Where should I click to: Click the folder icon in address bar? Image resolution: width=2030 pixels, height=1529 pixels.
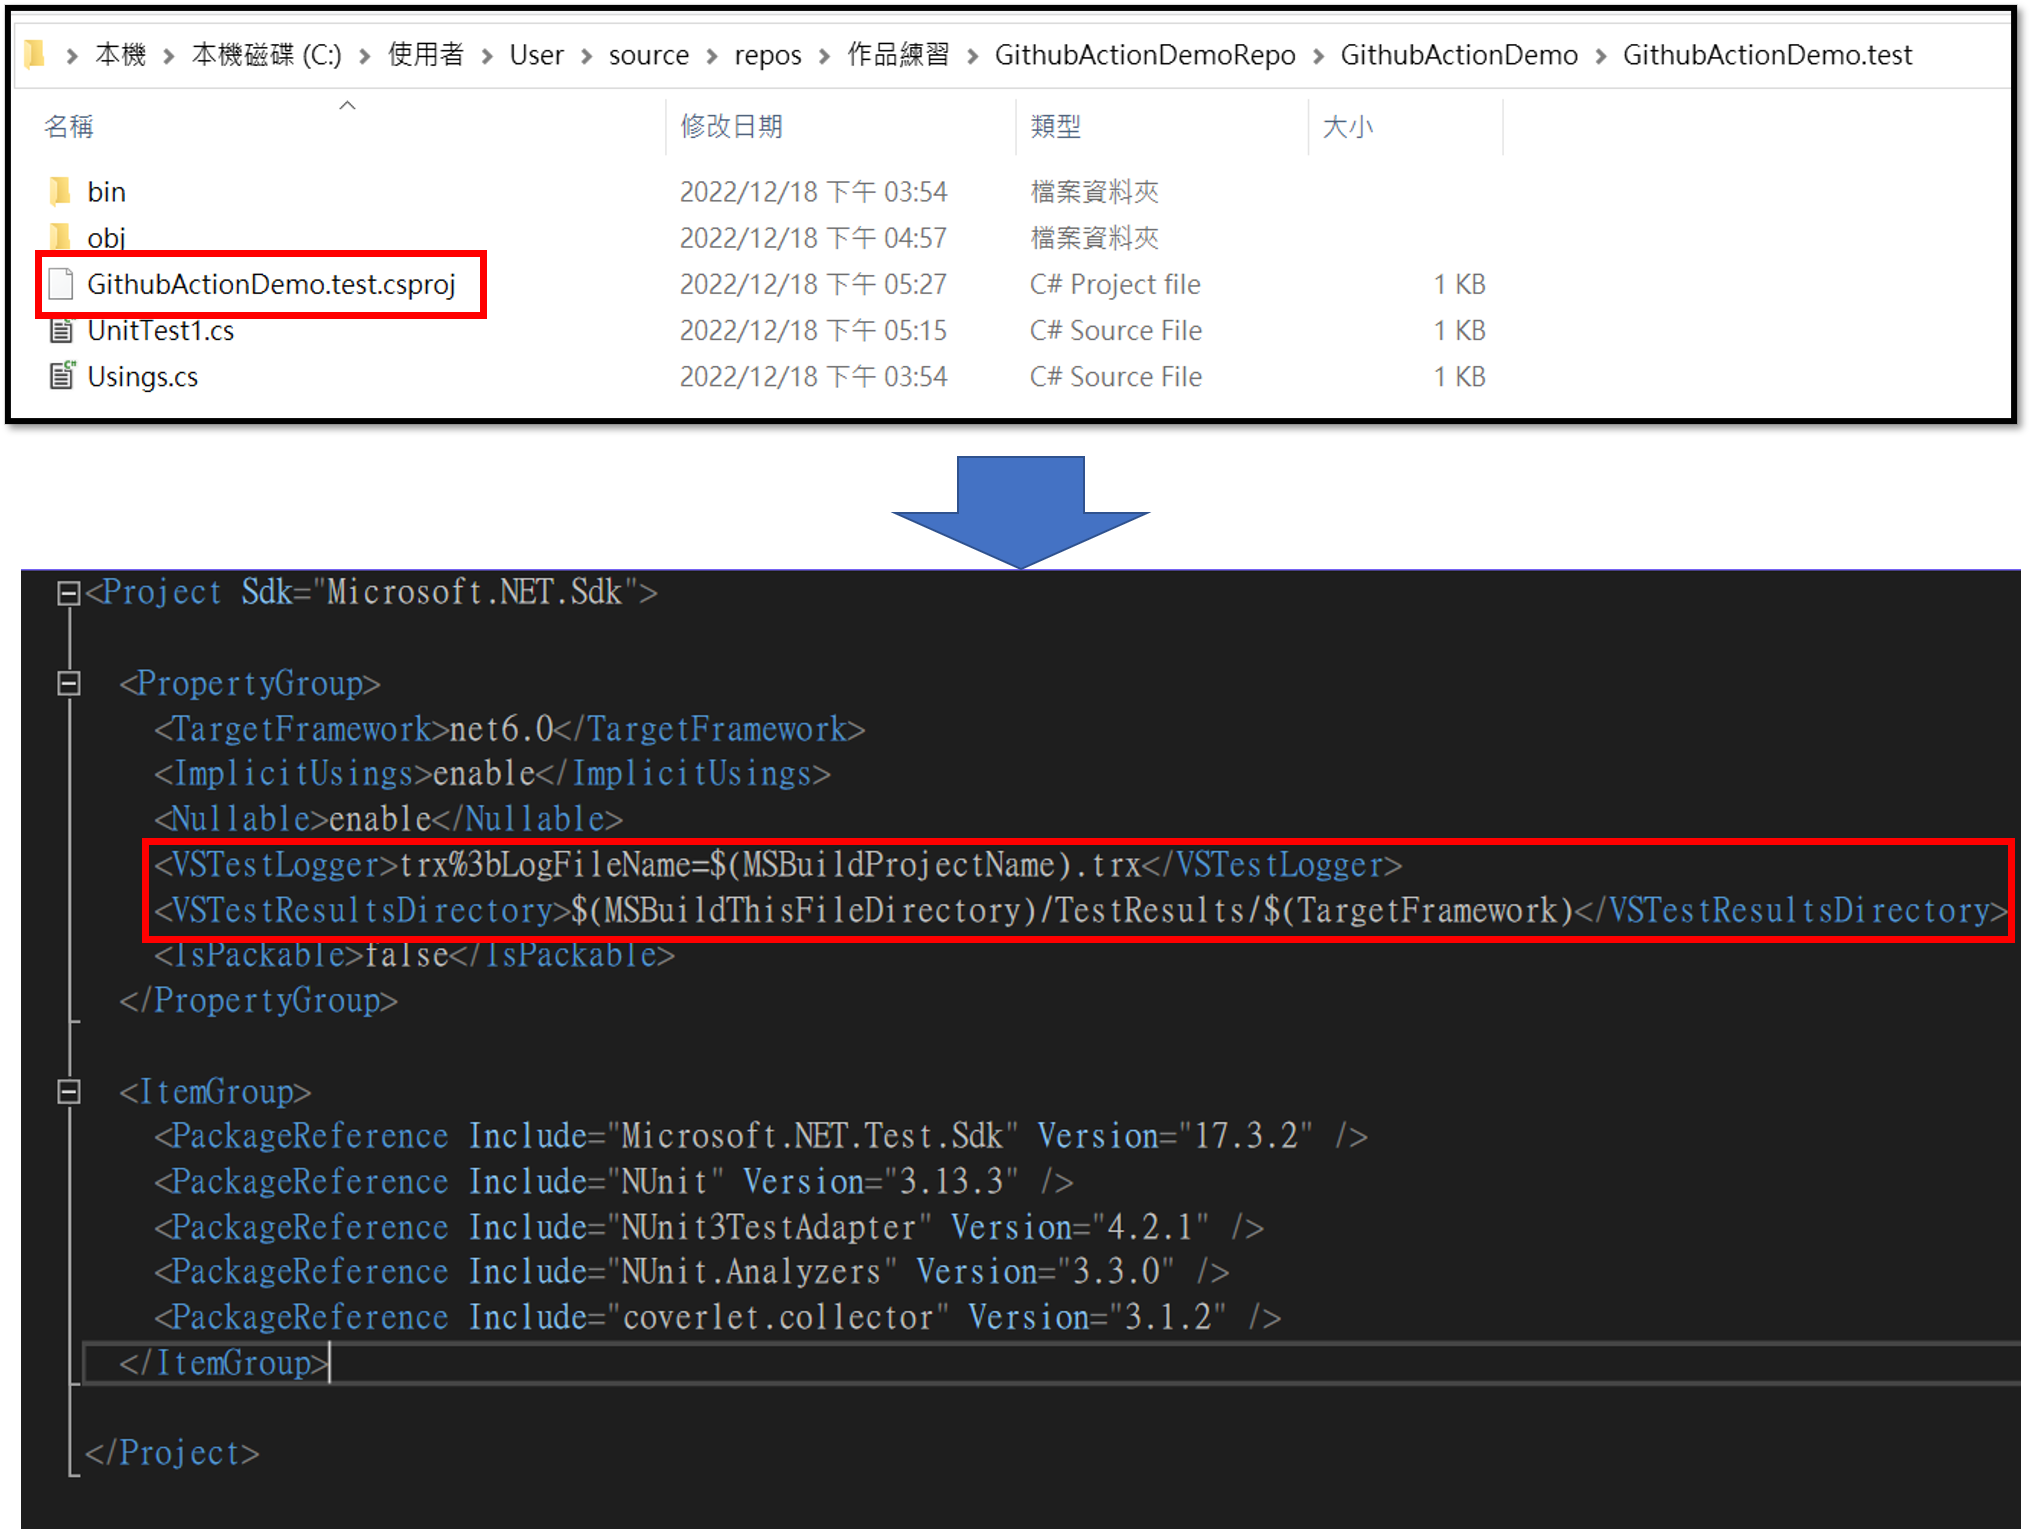point(35,54)
